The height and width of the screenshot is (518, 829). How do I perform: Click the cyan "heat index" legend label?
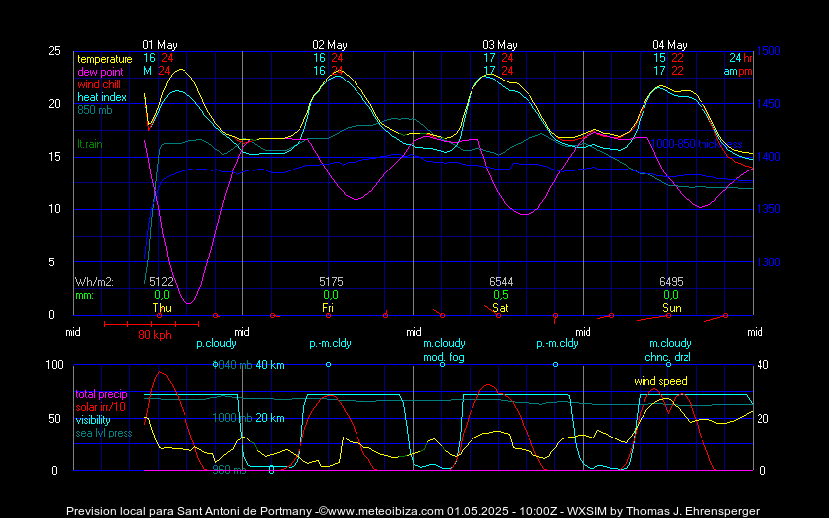[102, 97]
